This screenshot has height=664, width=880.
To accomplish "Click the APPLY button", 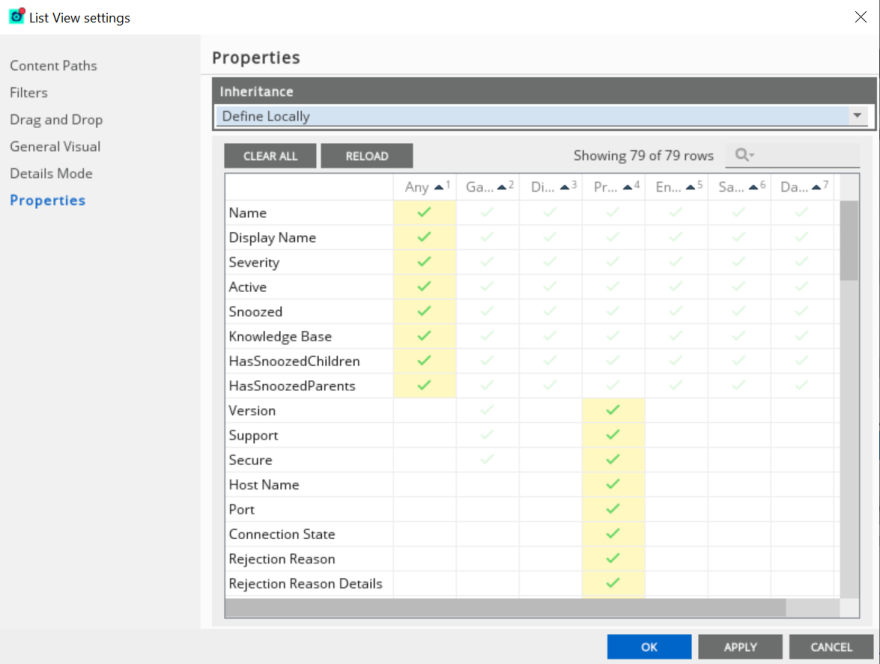I will 740,647.
